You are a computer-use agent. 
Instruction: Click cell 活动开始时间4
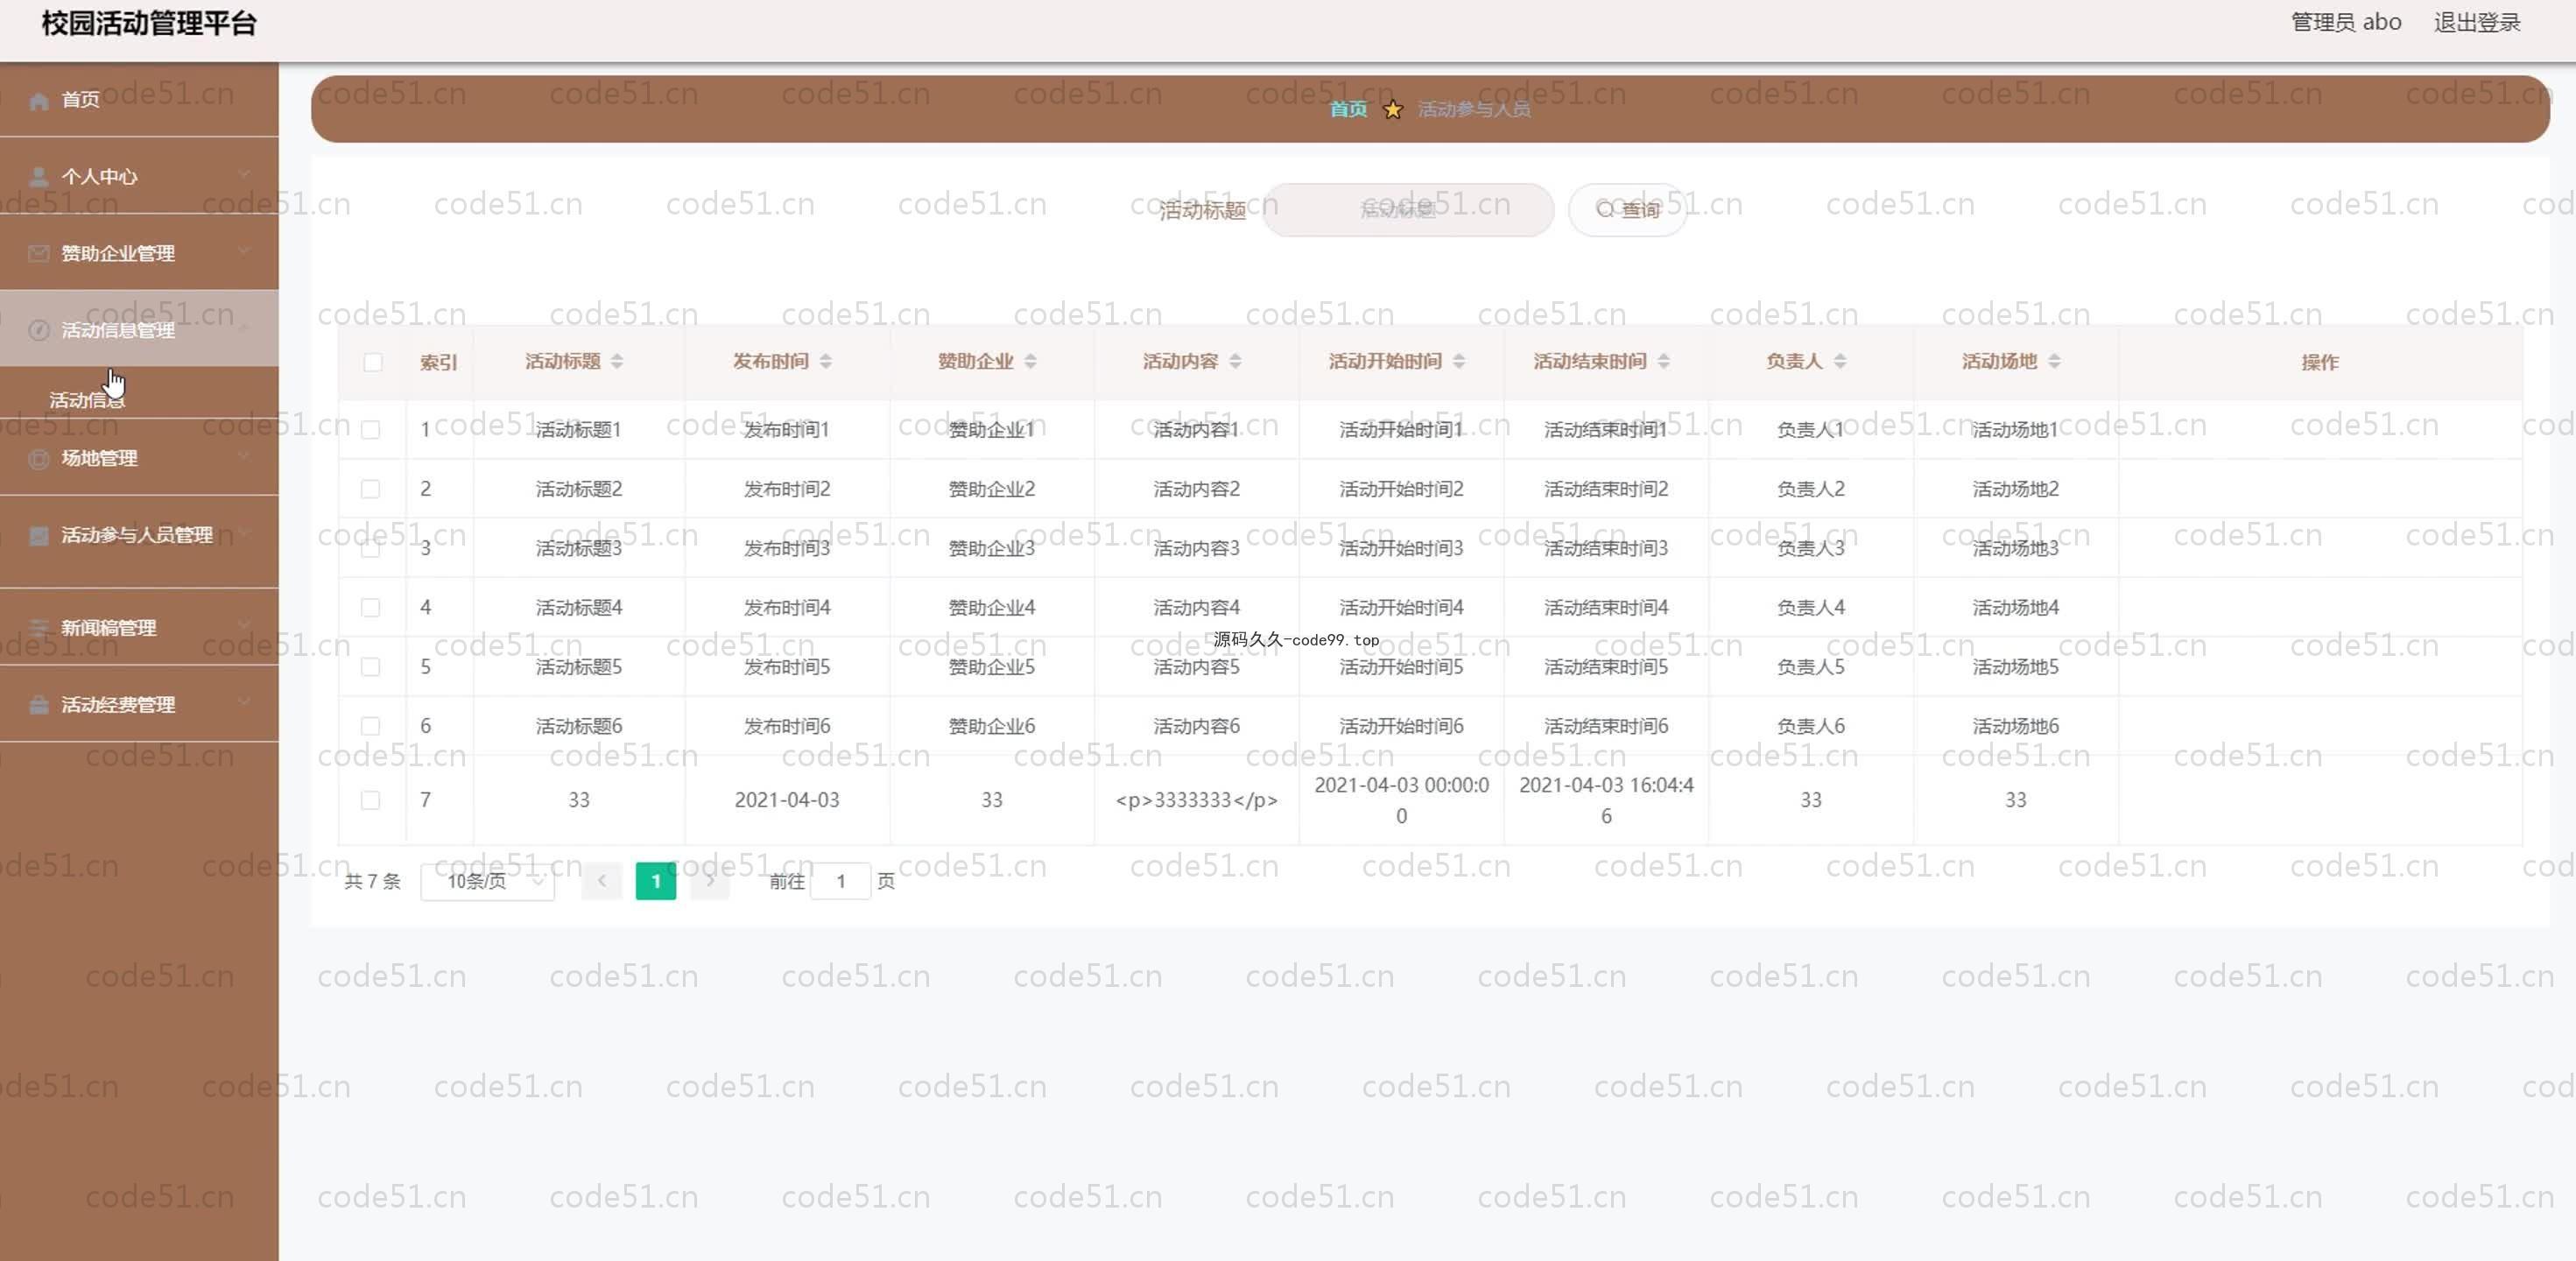[x=1401, y=607]
